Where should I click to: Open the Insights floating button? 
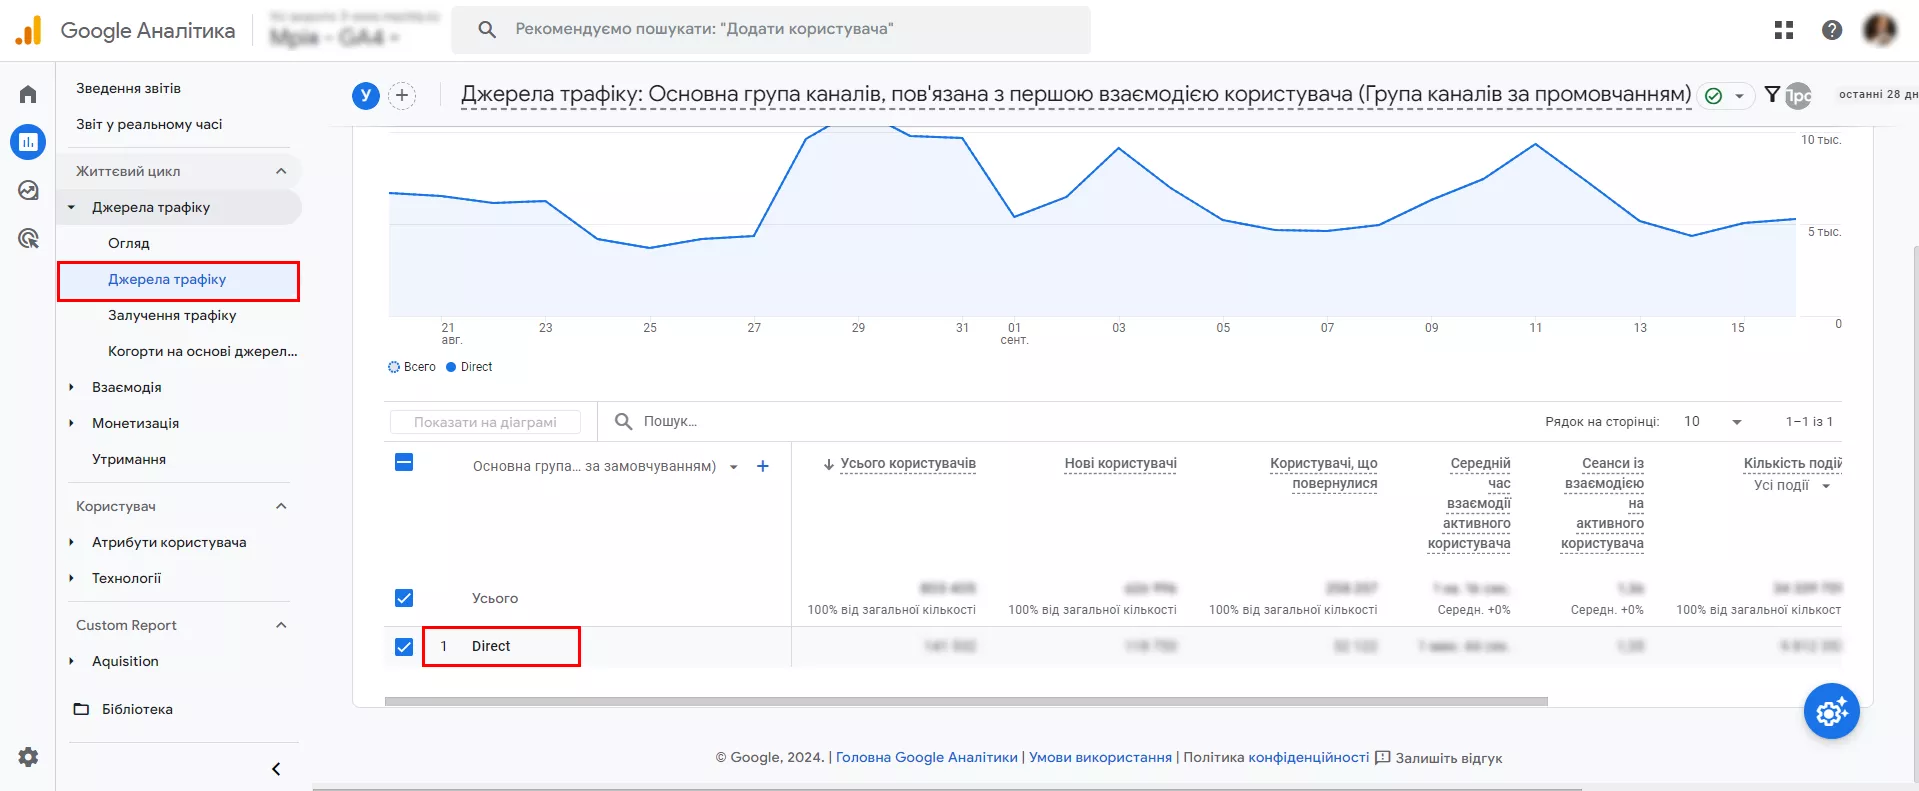1832,711
